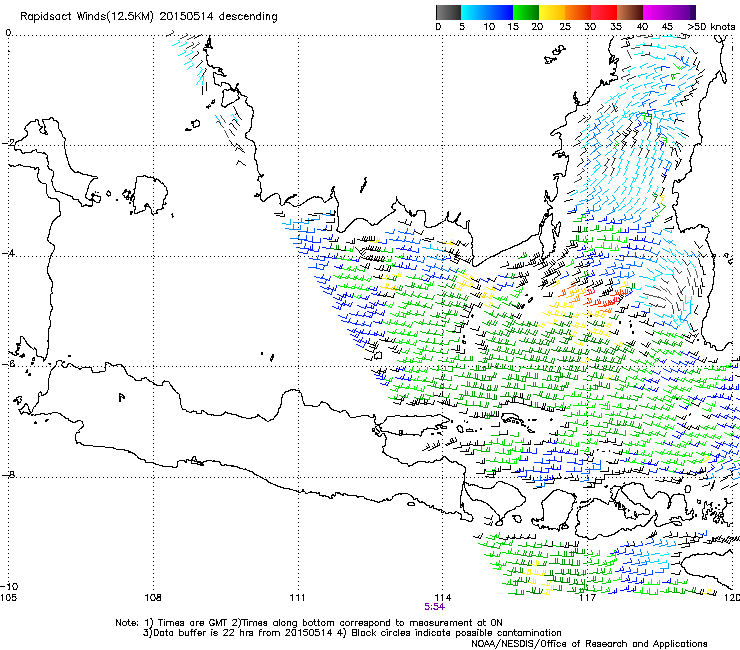Image resolution: width=740 pixels, height=650 pixels.
Task: Click the longitude label '111'
Action: [297, 598]
